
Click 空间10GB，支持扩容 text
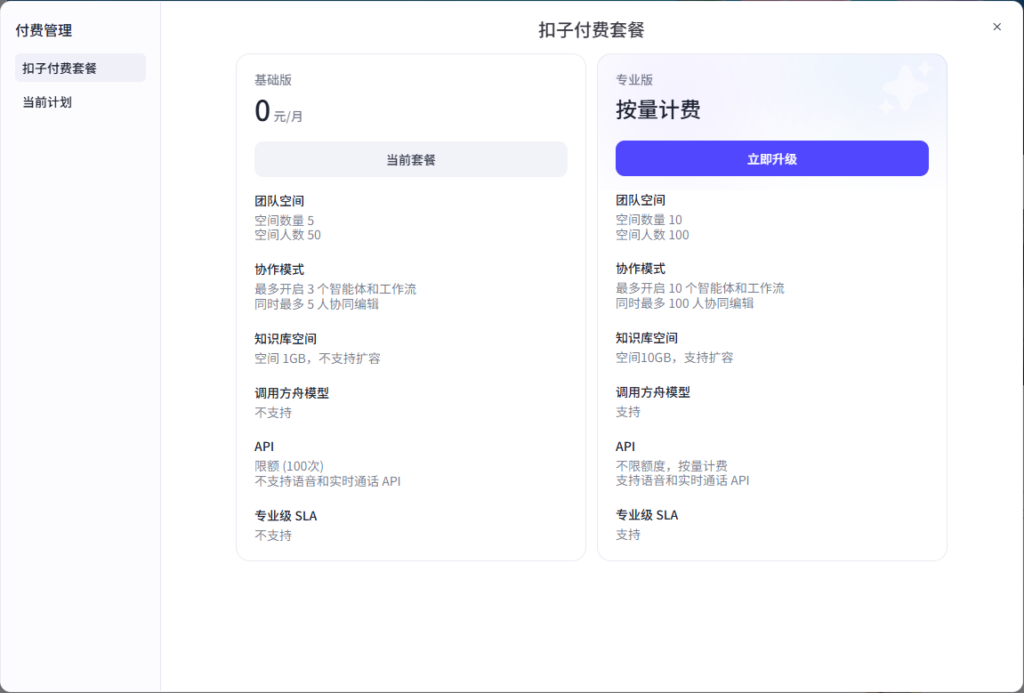pos(674,358)
